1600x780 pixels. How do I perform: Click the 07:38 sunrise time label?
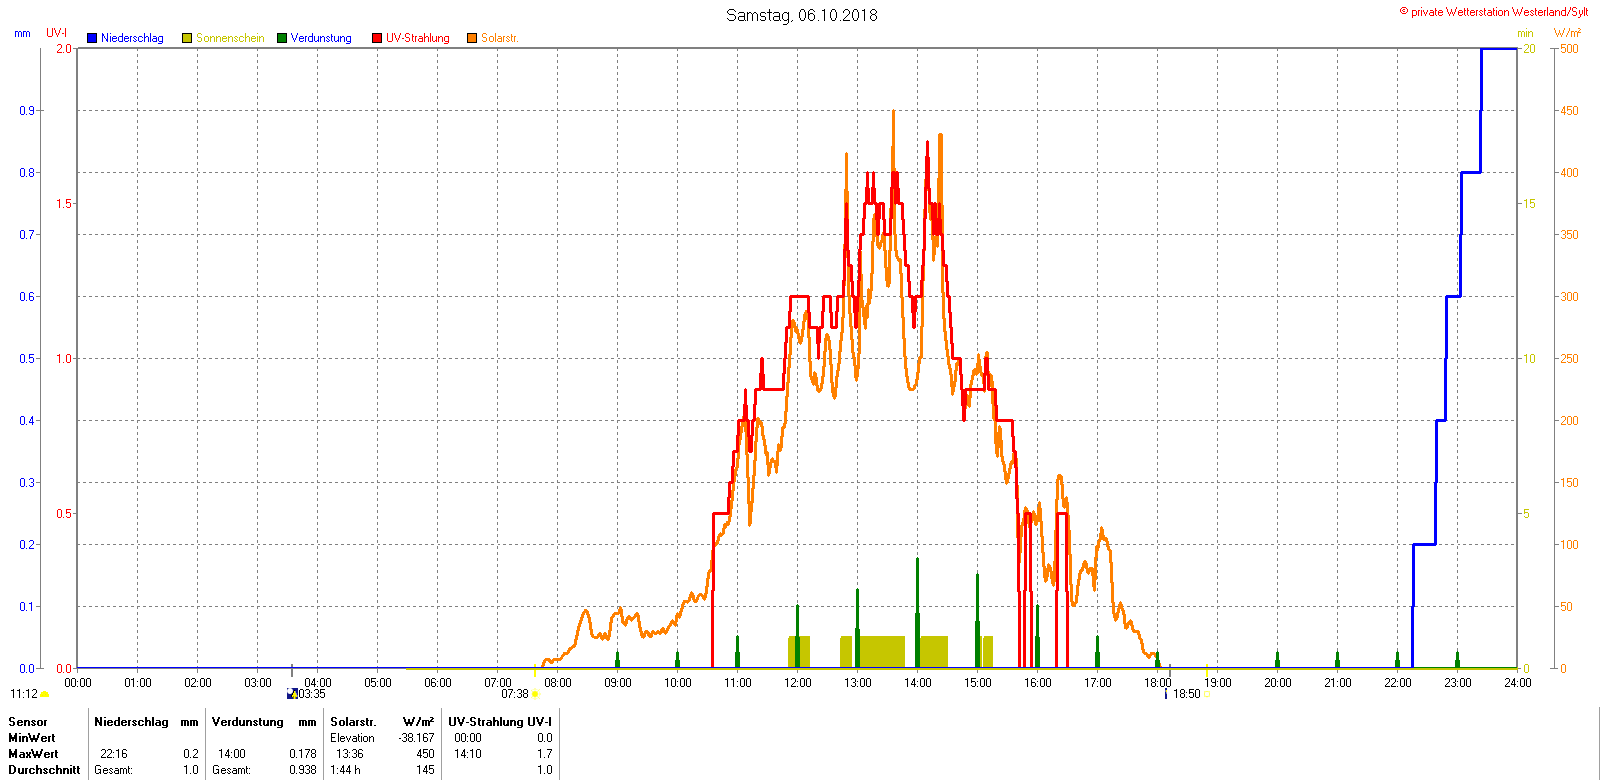[515, 694]
